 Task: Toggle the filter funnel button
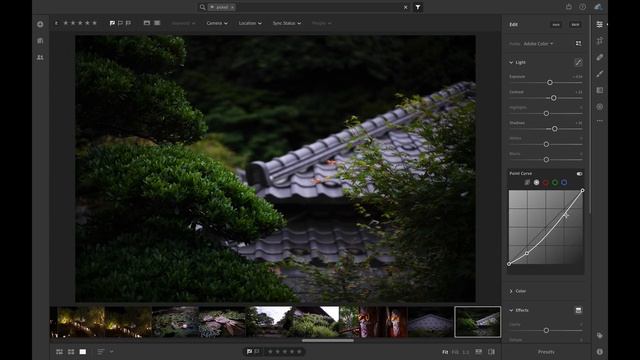(x=418, y=7)
